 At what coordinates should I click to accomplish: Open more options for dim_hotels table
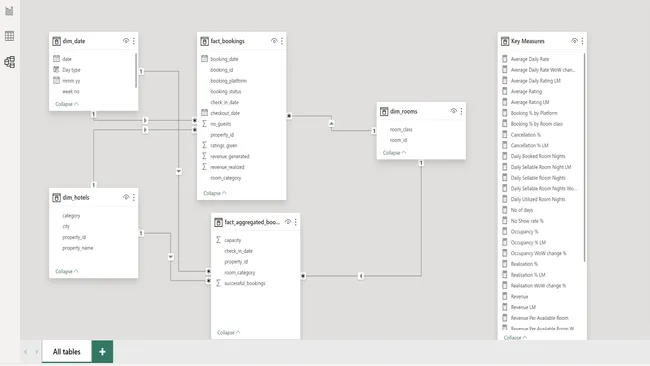tap(133, 197)
